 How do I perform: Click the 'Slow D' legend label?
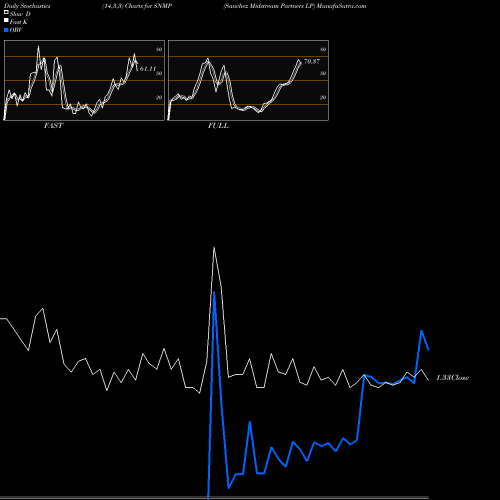pos(20,14)
